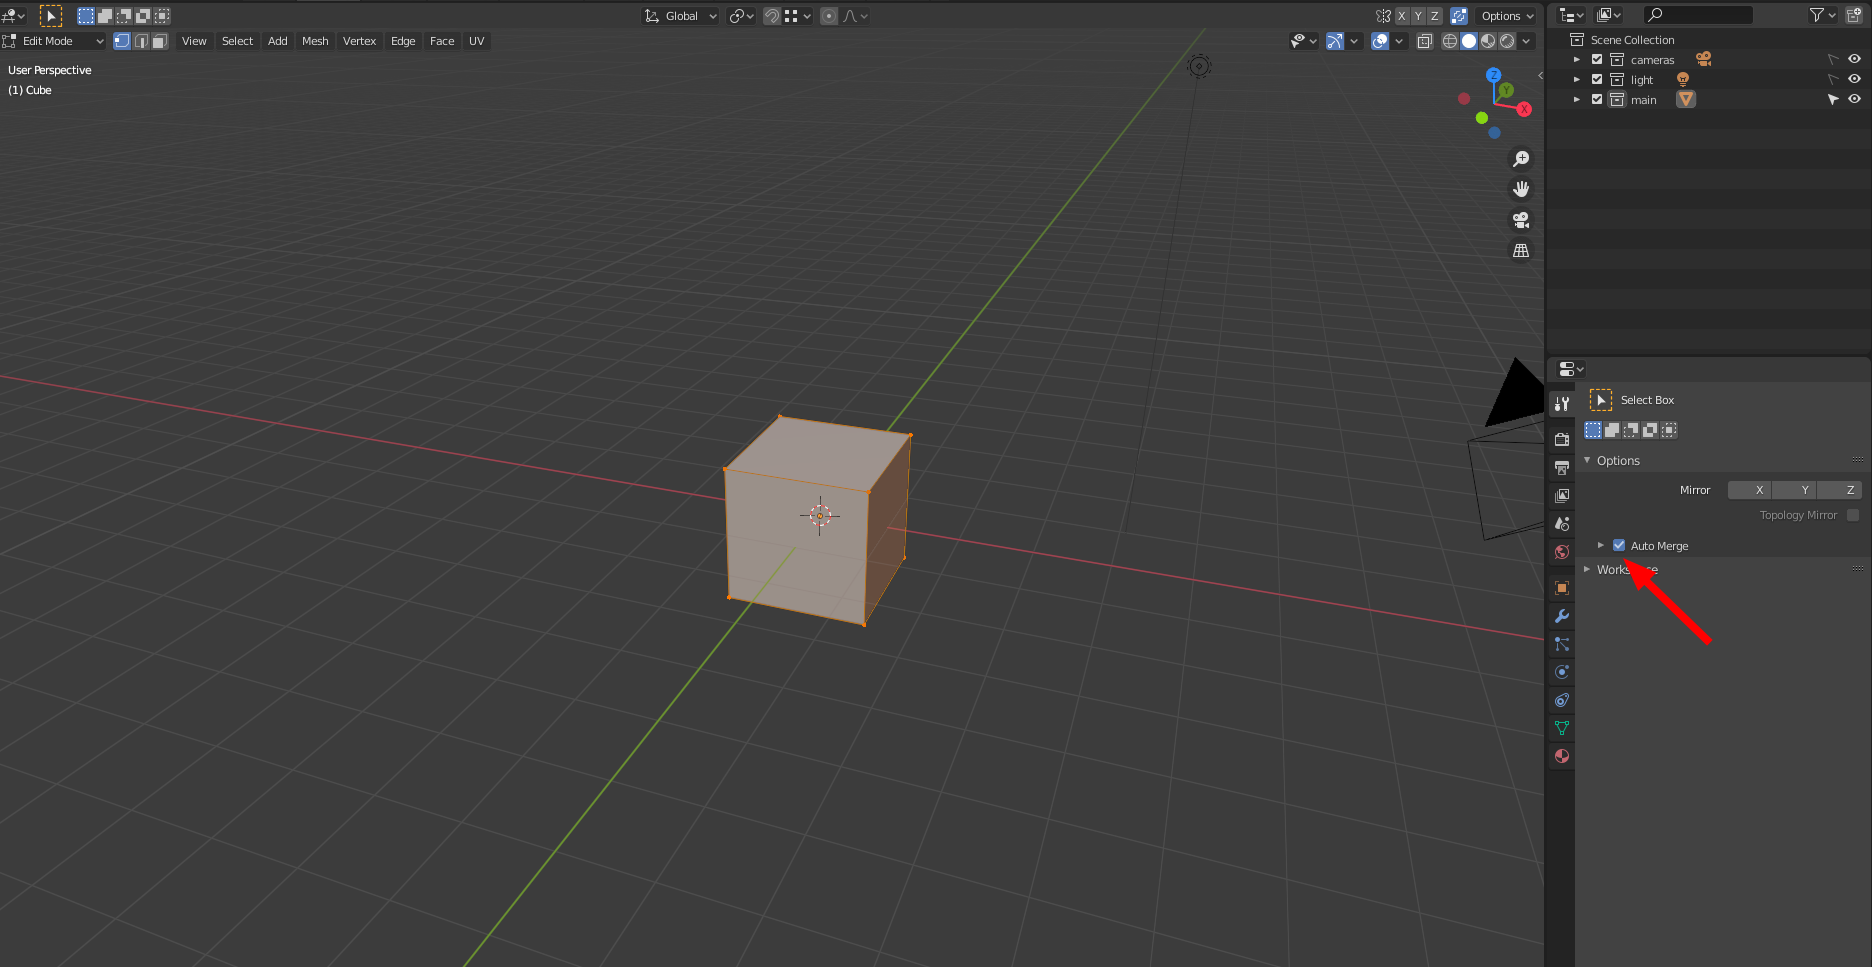Image resolution: width=1872 pixels, height=967 pixels.
Task: Hide cameras collection with eye icon
Action: pos(1854,59)
